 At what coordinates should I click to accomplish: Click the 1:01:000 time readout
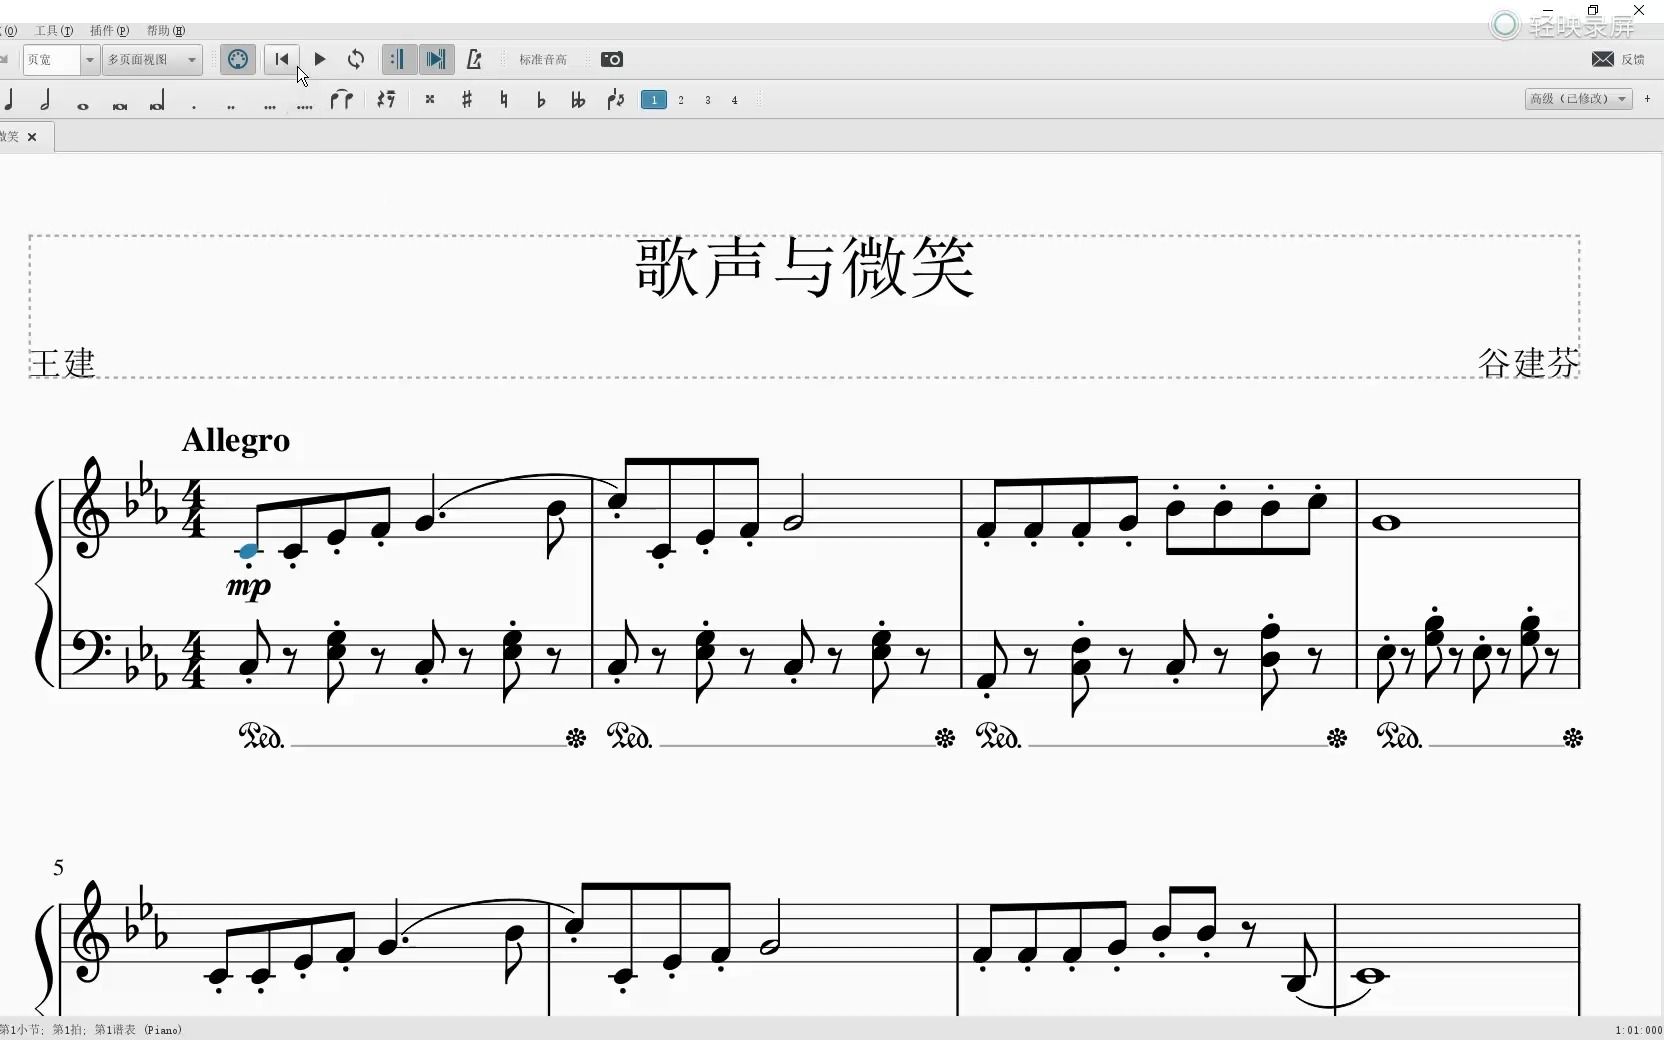point(1638,1030)
